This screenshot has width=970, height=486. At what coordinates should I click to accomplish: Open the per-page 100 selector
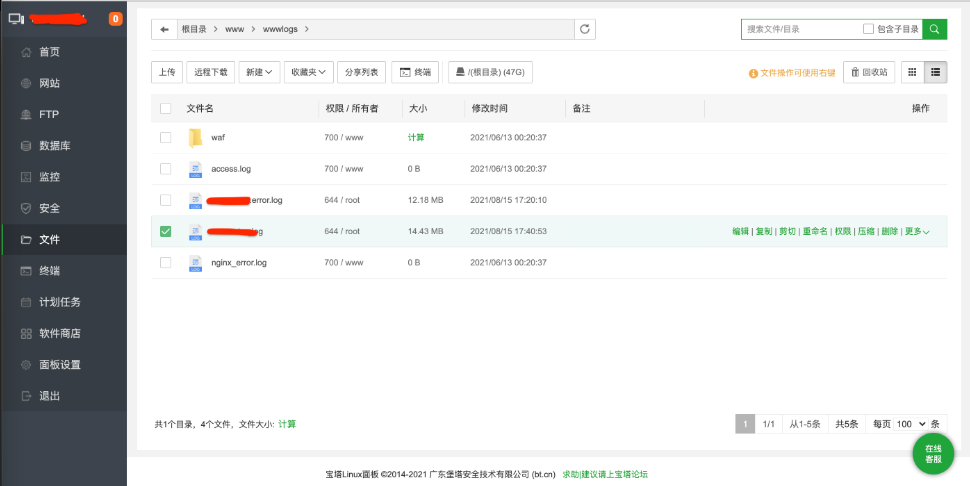point(911,424)
